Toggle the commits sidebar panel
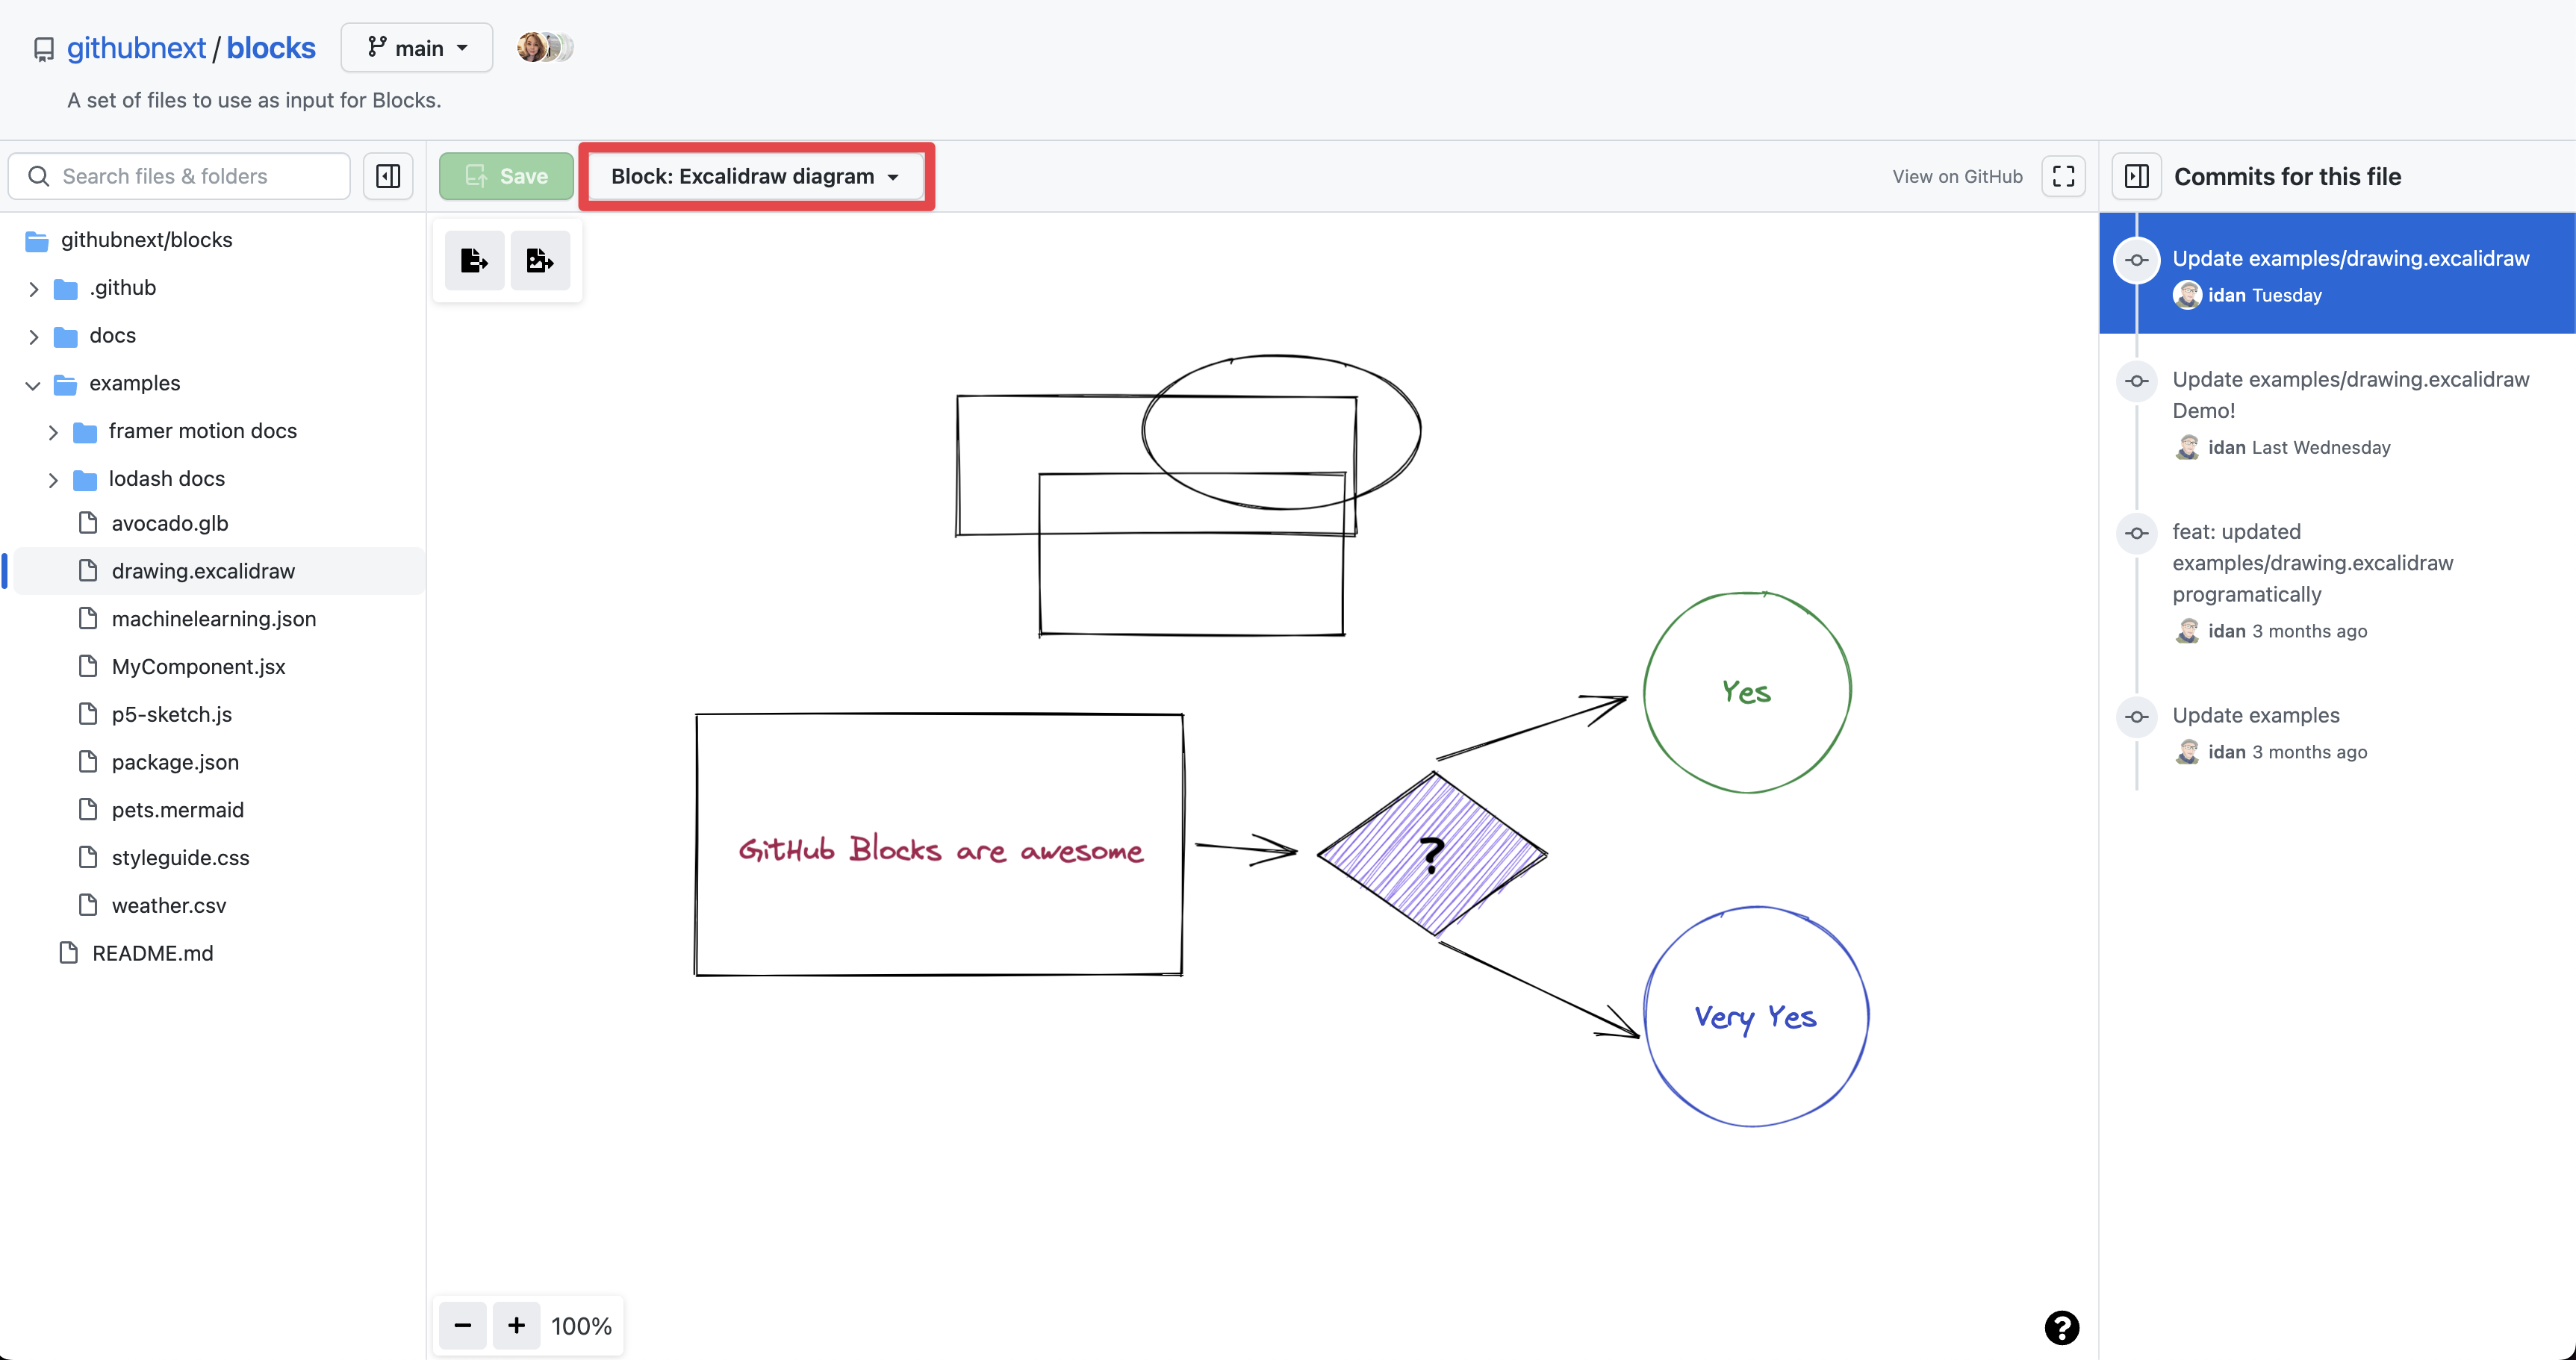This screenshot has width=2576, height=1360. [2137, 176]
